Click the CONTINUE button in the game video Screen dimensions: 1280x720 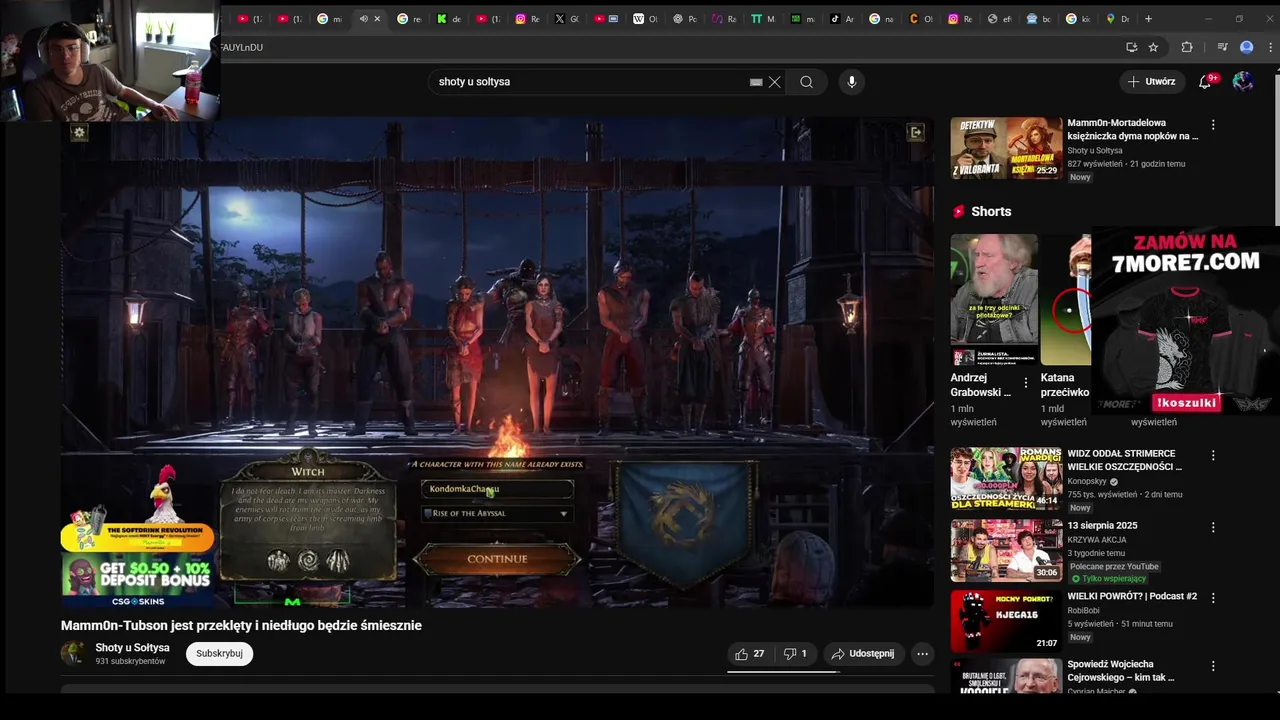coord(497,559)
